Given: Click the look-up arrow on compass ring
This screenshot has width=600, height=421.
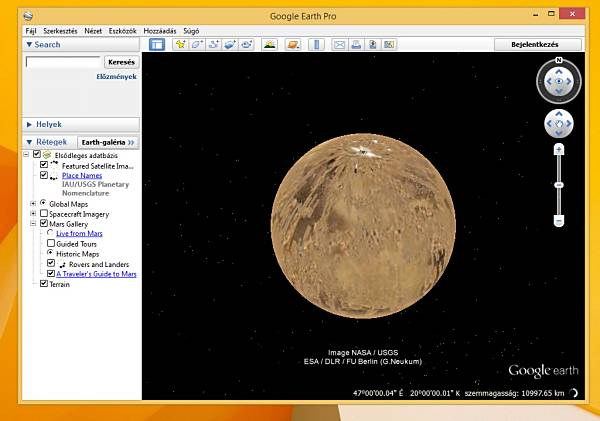Looking at the screenshot, I should [559, 71].
